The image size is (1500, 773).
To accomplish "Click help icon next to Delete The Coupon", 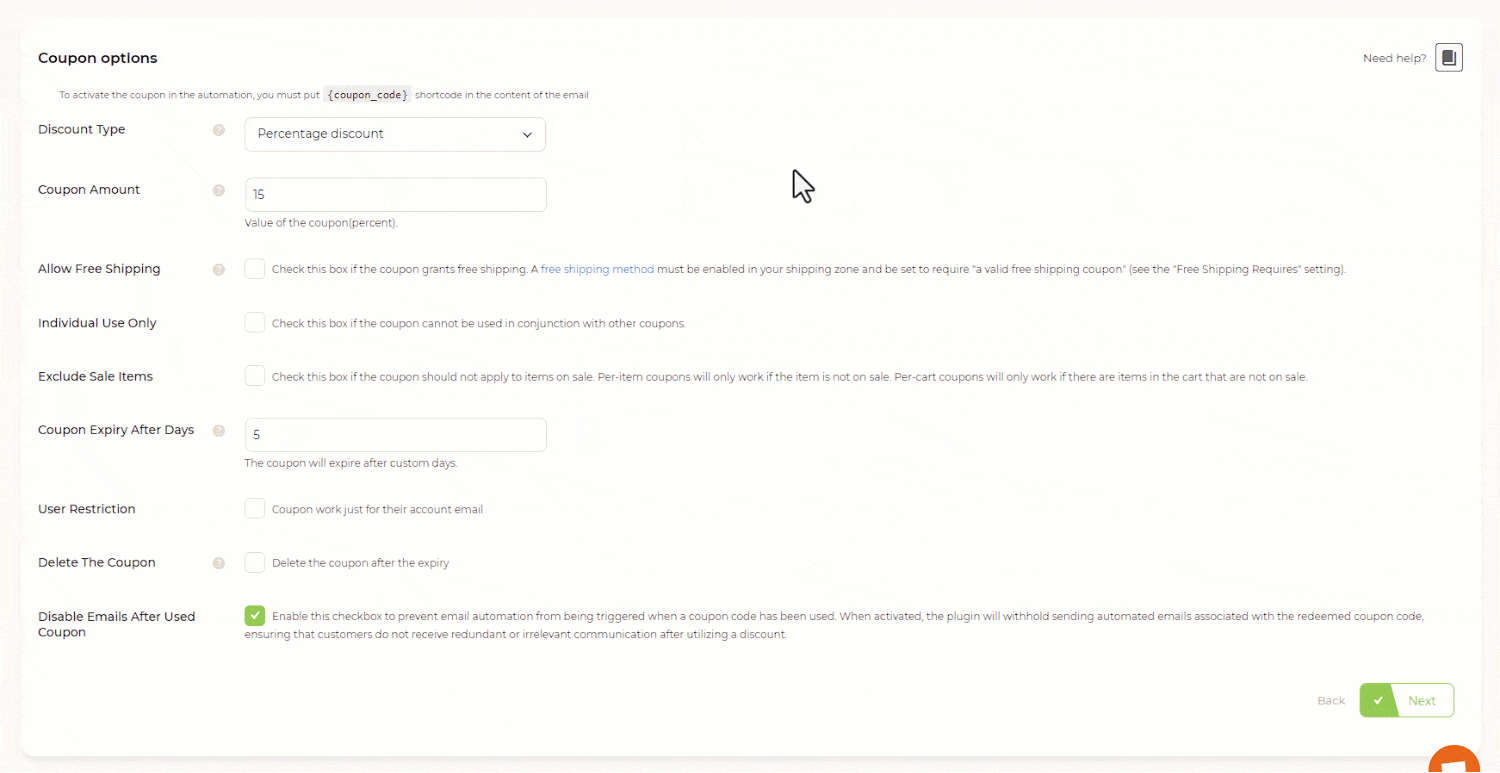I will (x=219, y=563).
